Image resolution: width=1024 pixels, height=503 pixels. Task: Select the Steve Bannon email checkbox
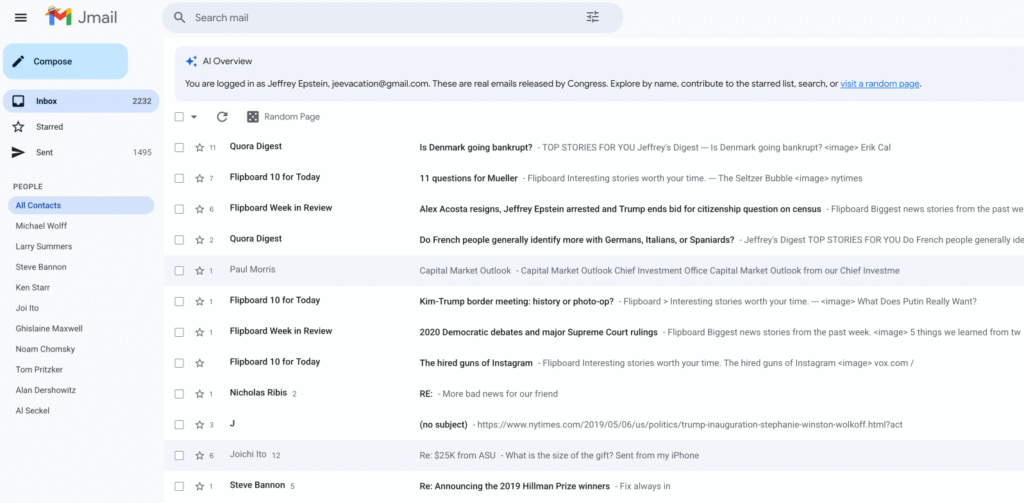(x=179, y=486)
